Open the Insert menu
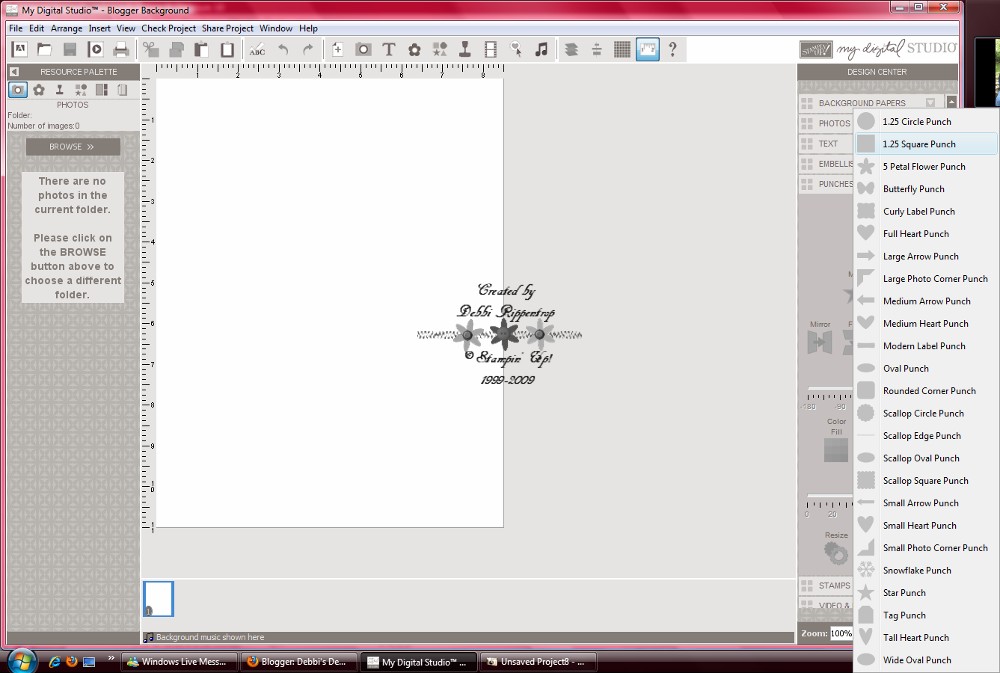 [99, 28]
